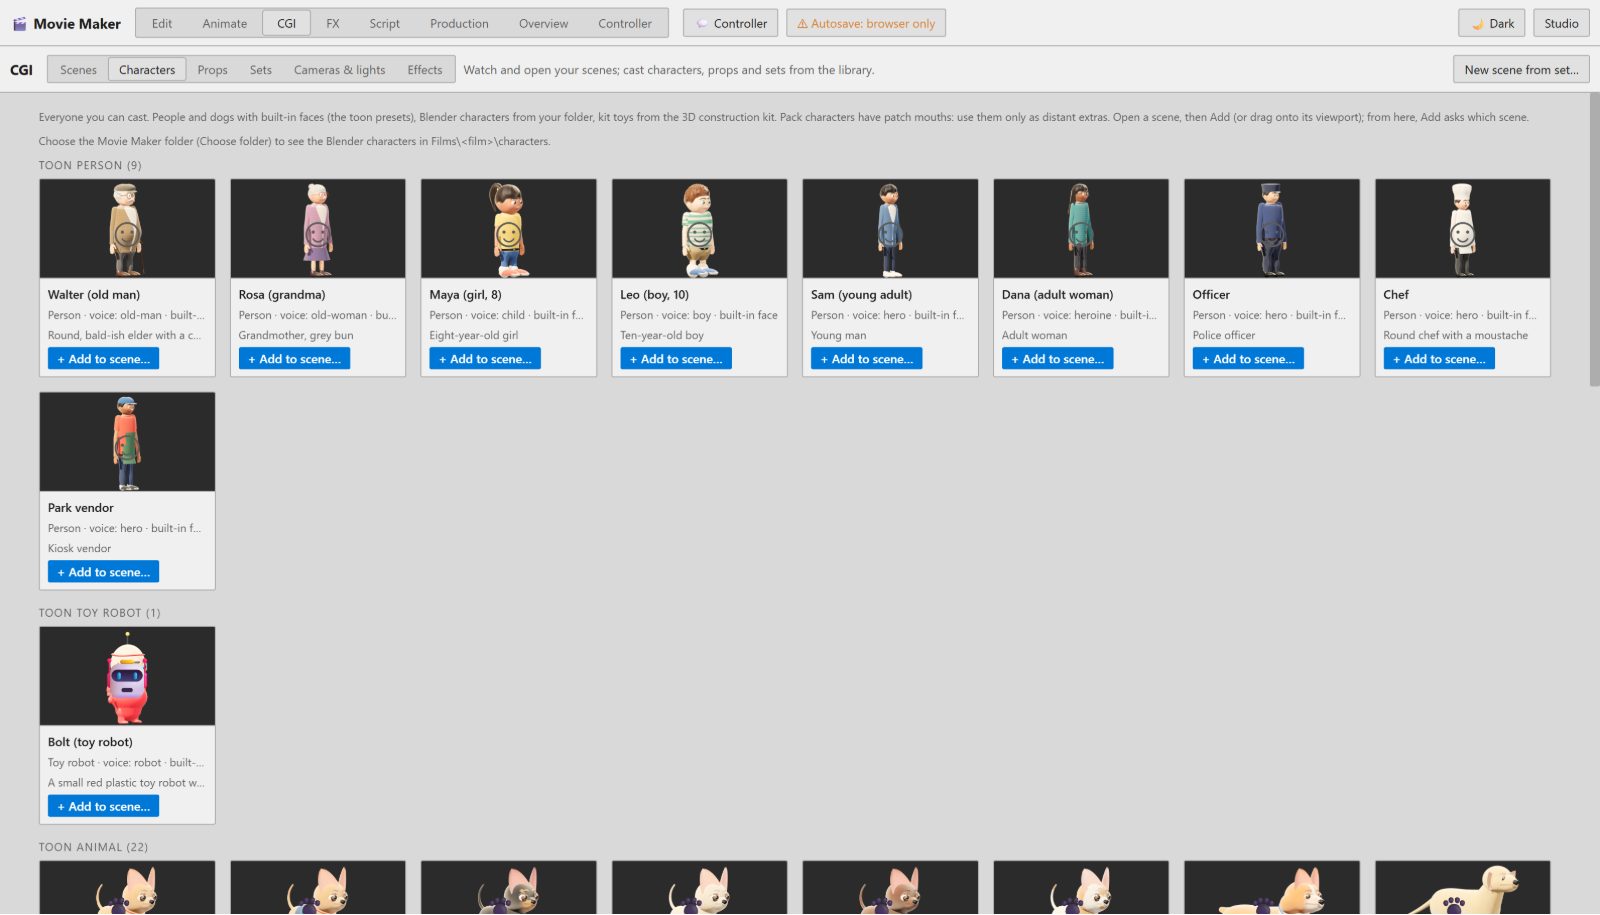The image size is (1600, 915).
Task: Select the Scenes sub-tab
Action: (78, 70)
